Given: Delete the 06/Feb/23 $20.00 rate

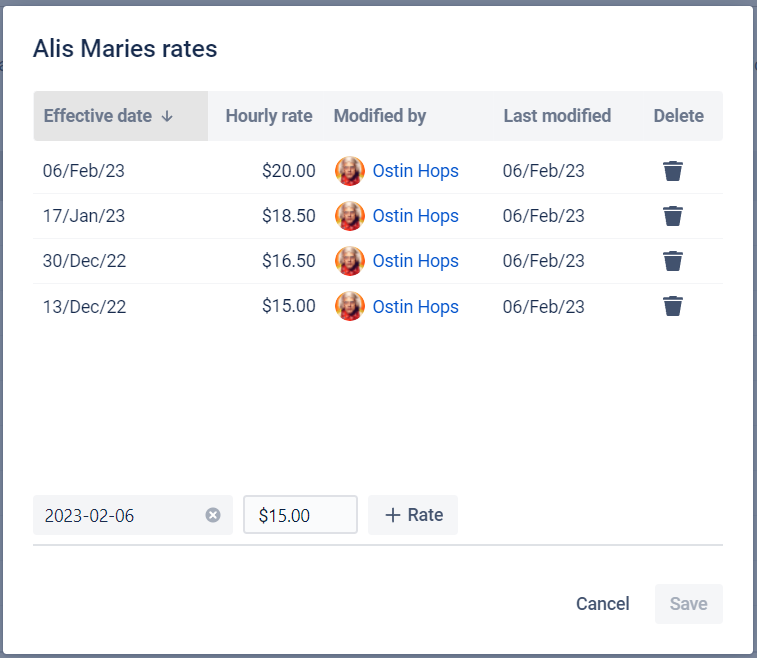Looking at the screenshot, I should point(673,171).
